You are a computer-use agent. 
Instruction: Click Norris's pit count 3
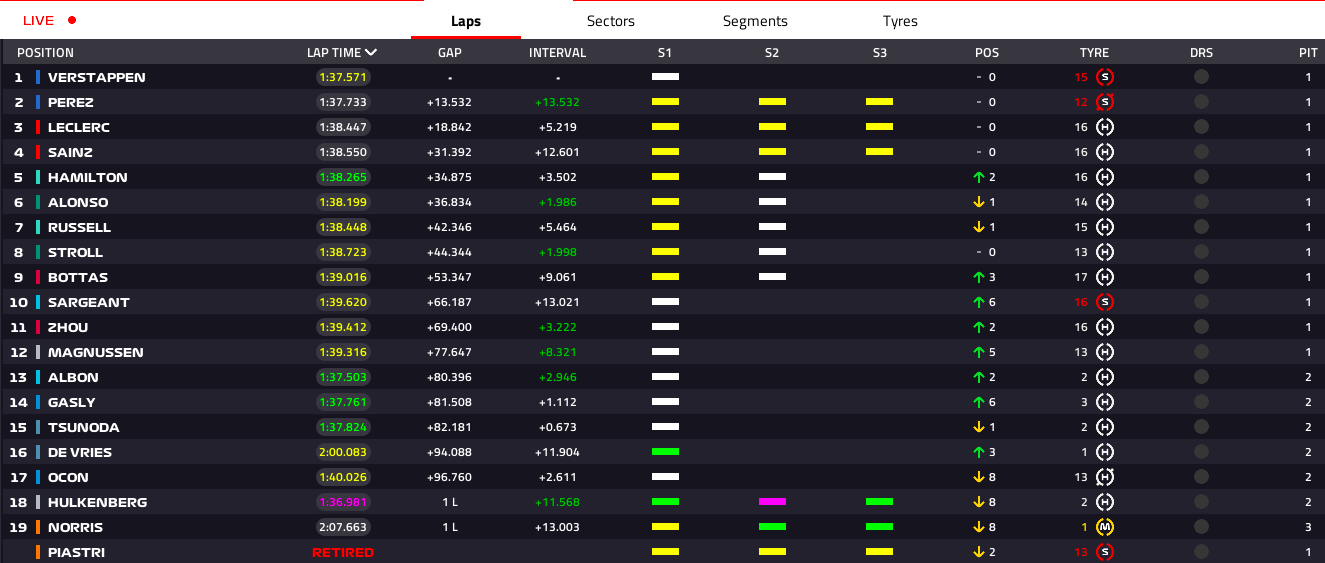pyautogui.click(x=1308, y=527)
